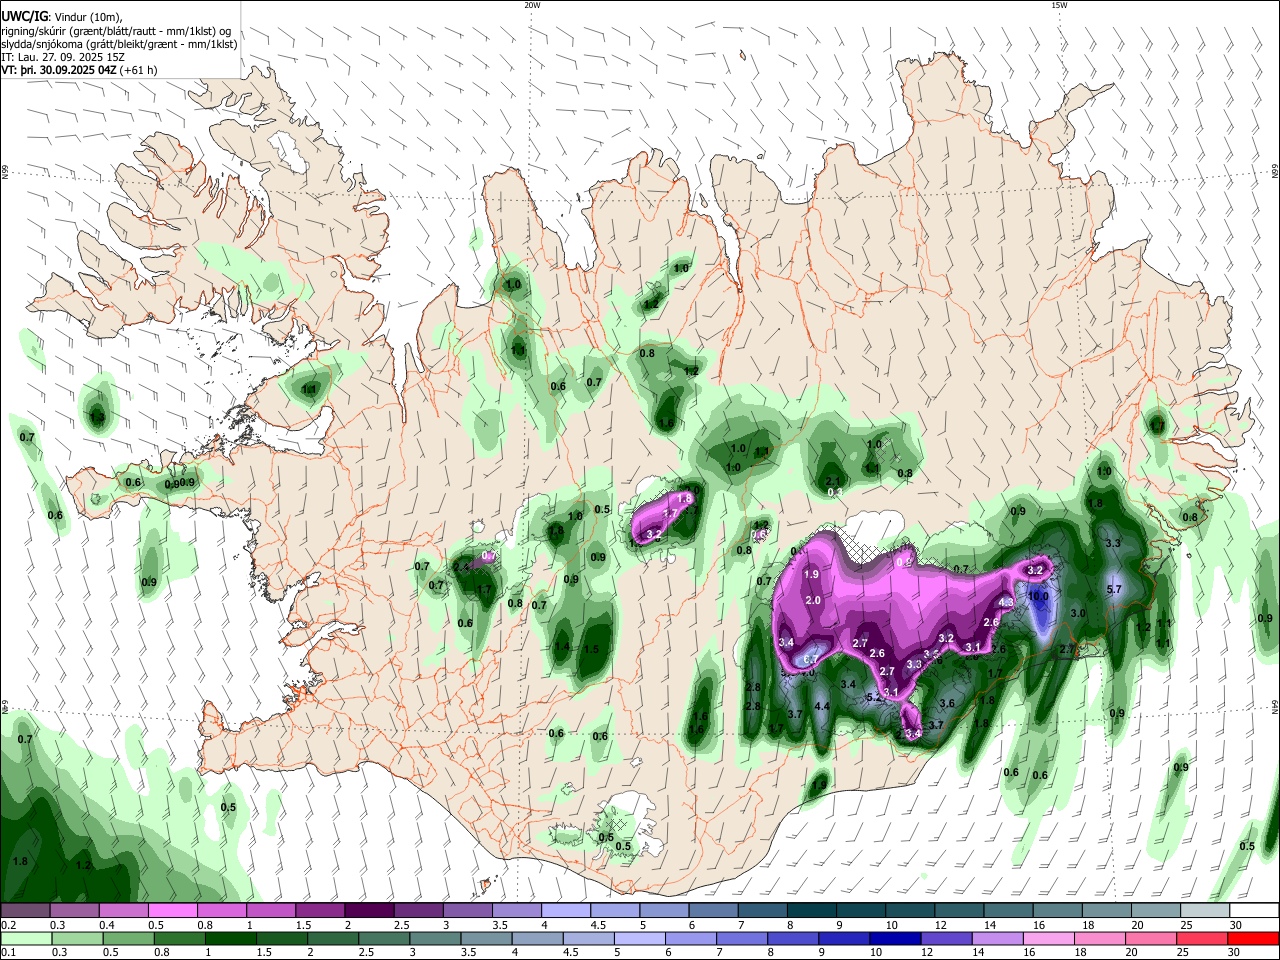Click the 'UWC/IG' title text

[x=25, y=17]
